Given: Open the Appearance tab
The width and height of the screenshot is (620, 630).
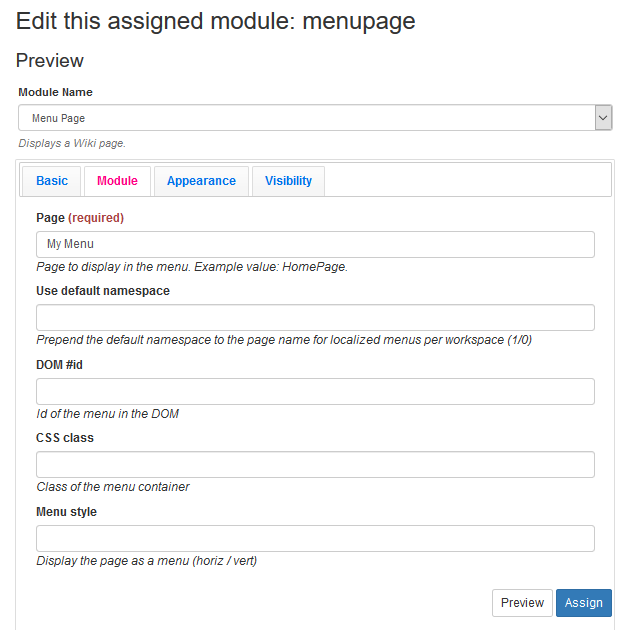Looking at the screenshot, I should point(201,181).
